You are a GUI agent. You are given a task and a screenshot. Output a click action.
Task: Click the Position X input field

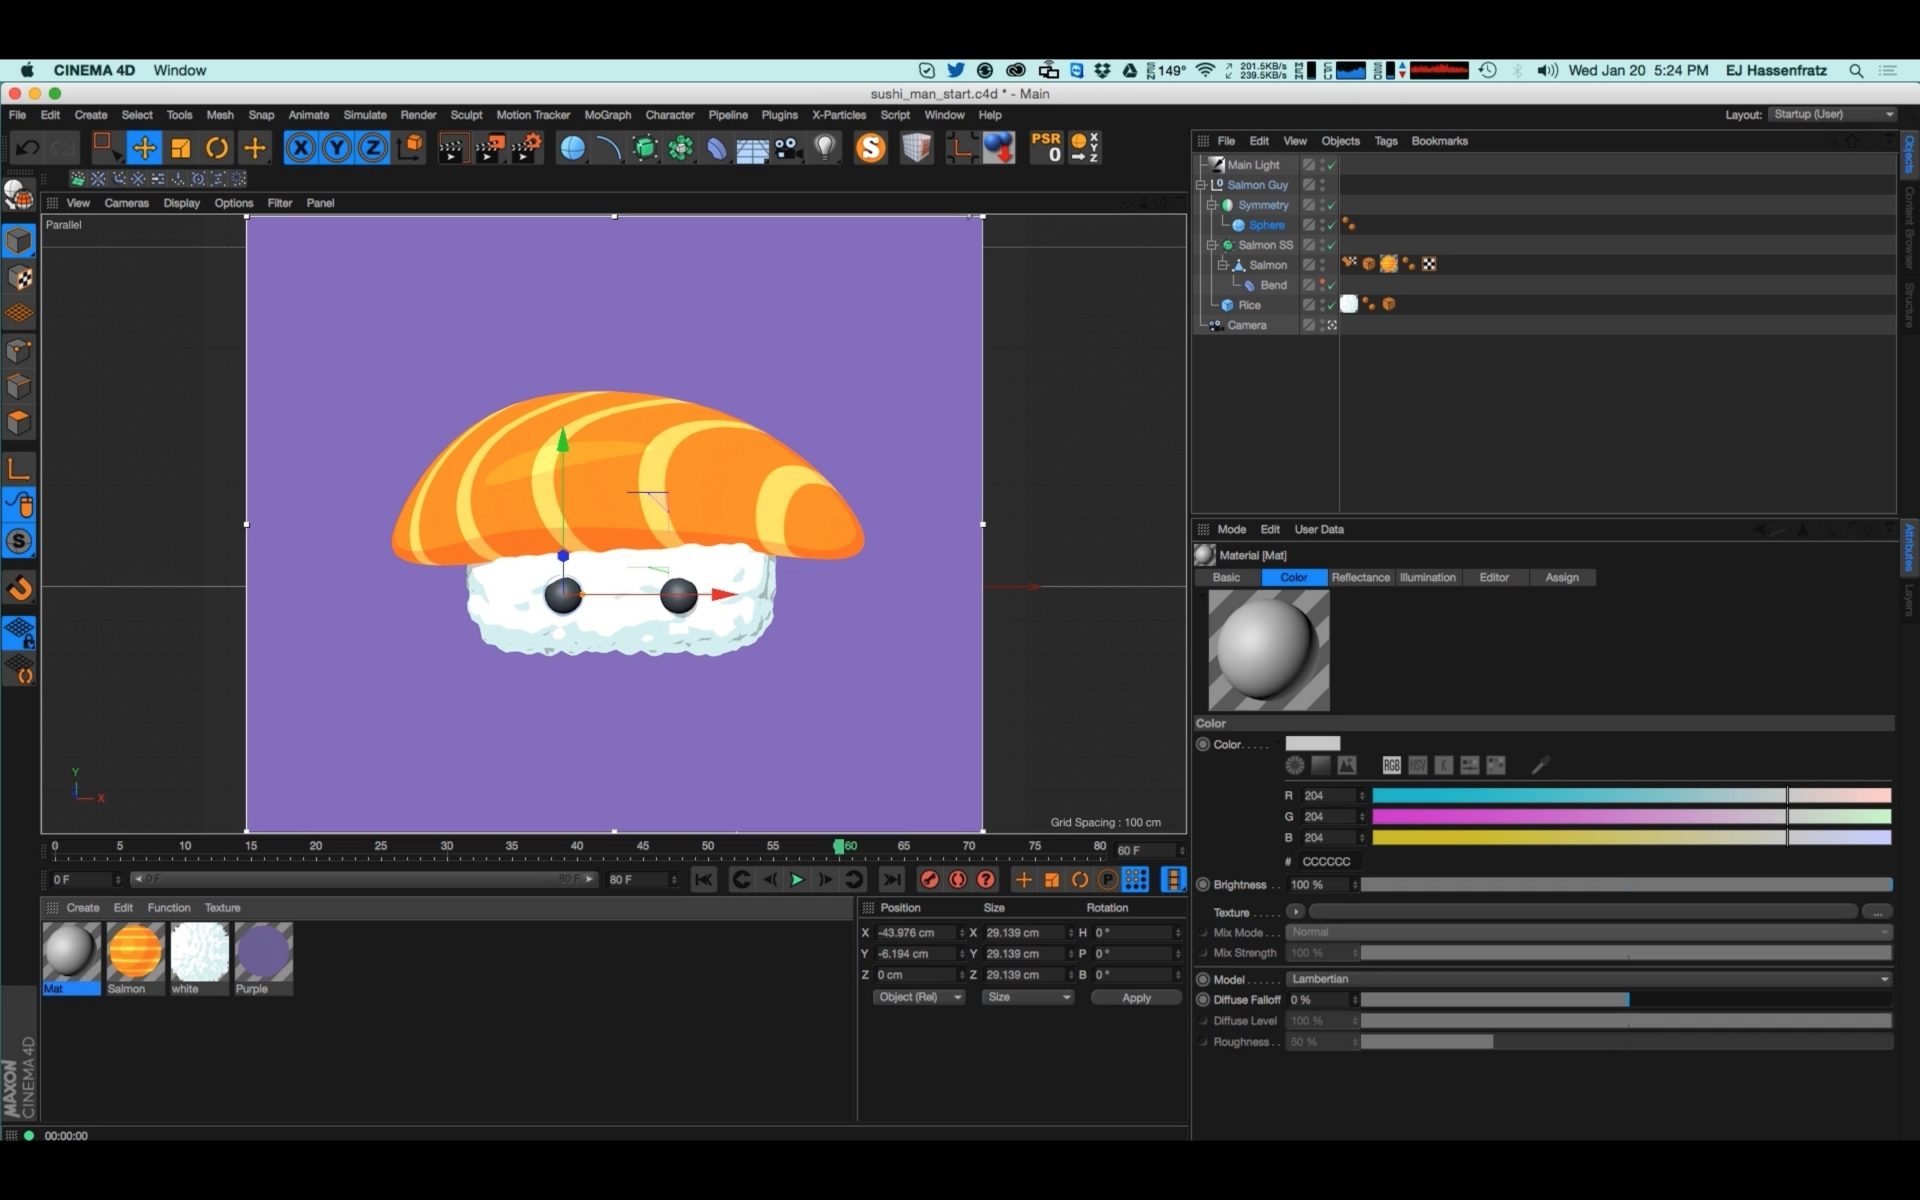coord(917,933)
